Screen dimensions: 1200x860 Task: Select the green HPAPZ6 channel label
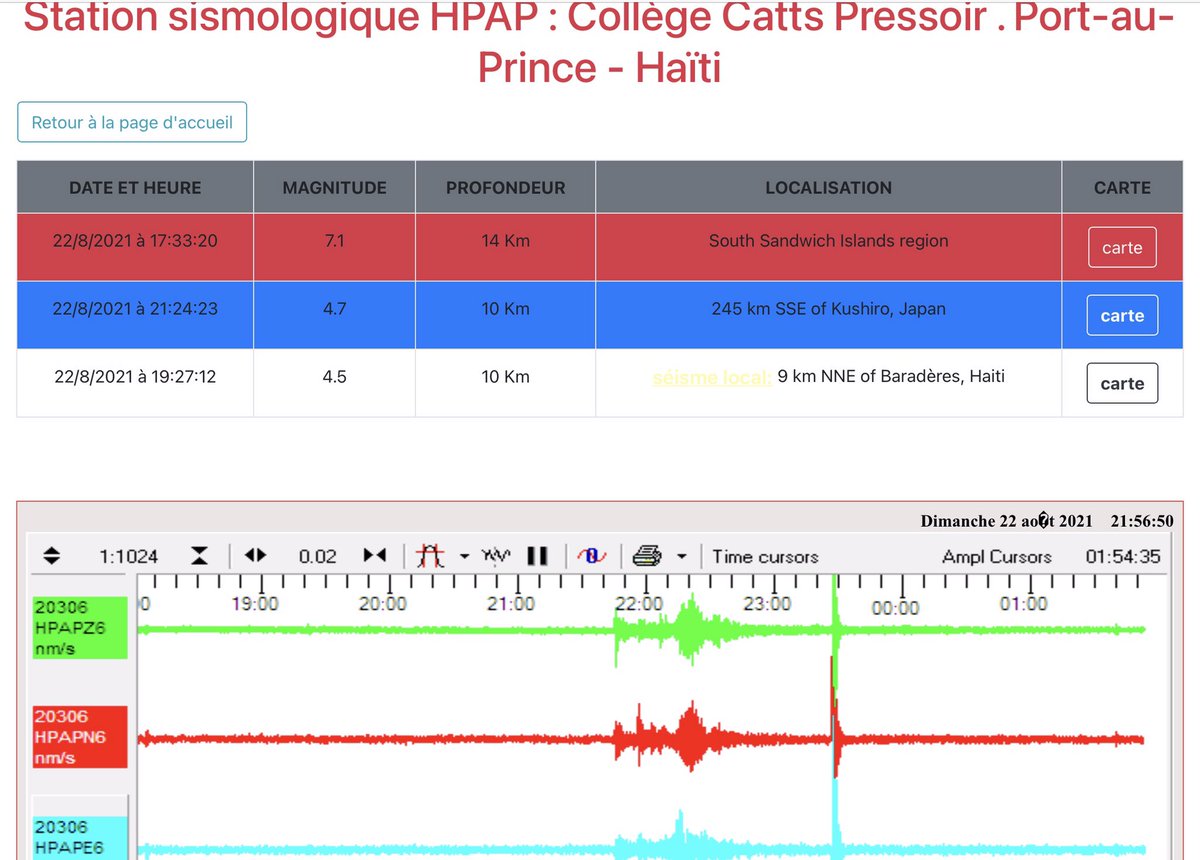[80, 627]
